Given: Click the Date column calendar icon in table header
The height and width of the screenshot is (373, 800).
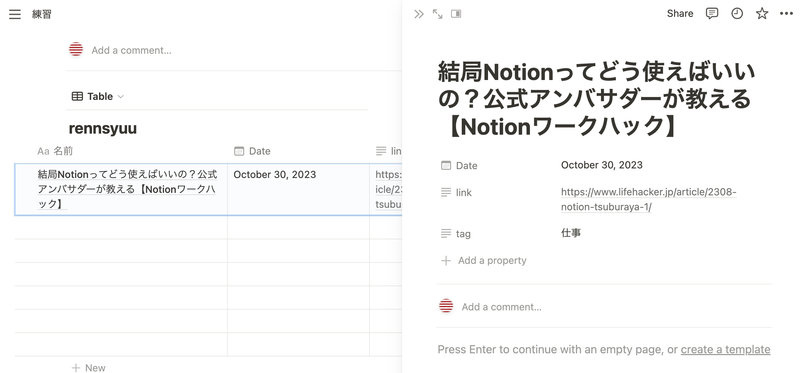Looking at the screenshot, I should click(239, 151).
